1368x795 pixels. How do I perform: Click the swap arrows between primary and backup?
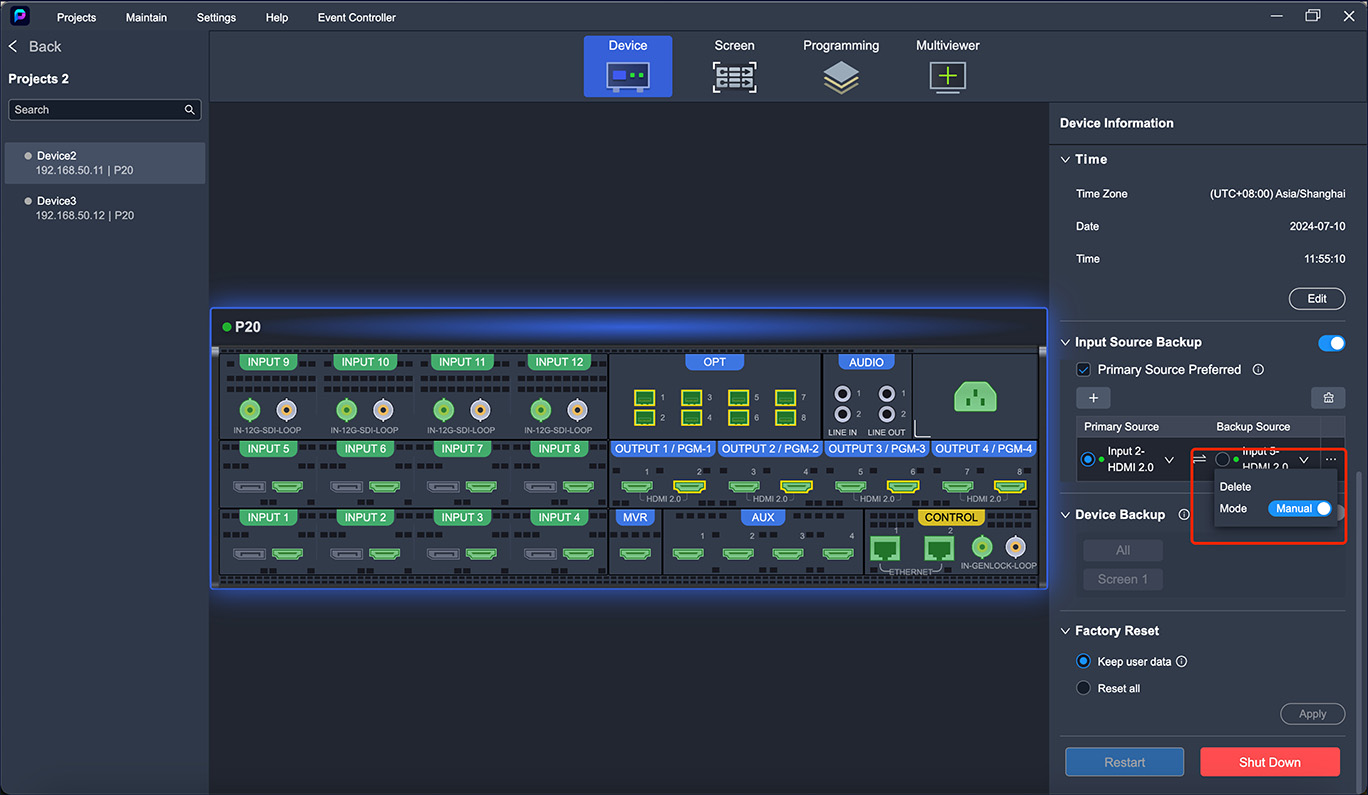click(x=1199, y=460)
